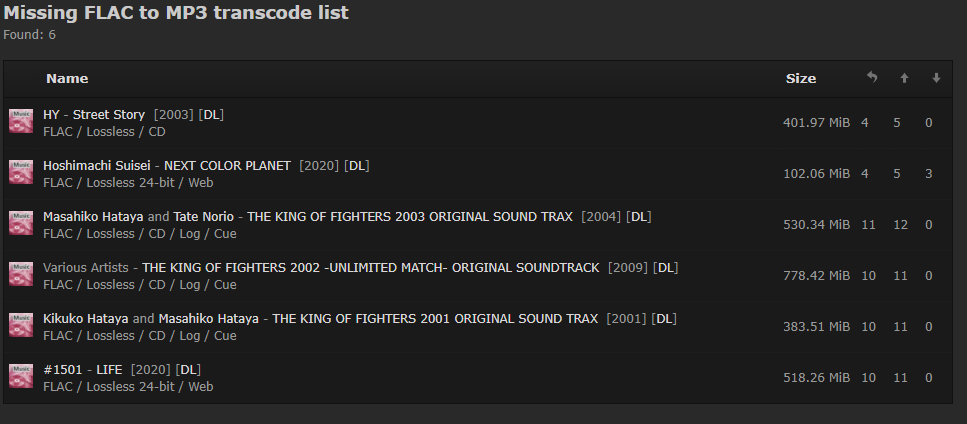Sort the list by Name column
This screenshot has width=967, height=424.
(x=67, y=78)
